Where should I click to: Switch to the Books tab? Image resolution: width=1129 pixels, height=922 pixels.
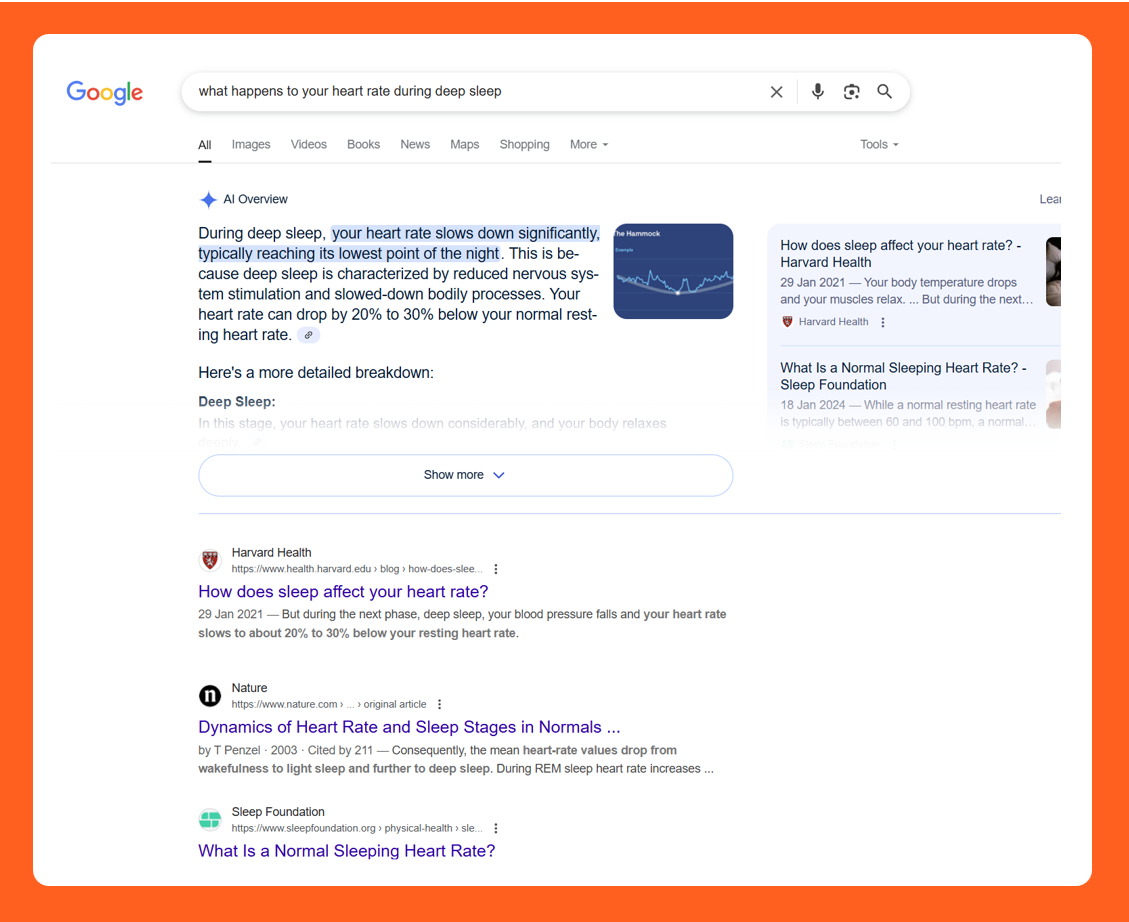coord(364,145)
